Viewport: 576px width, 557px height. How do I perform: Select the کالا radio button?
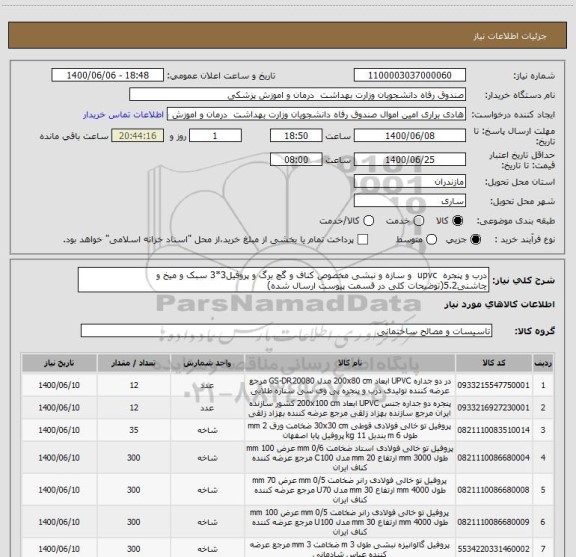(457, 221)
